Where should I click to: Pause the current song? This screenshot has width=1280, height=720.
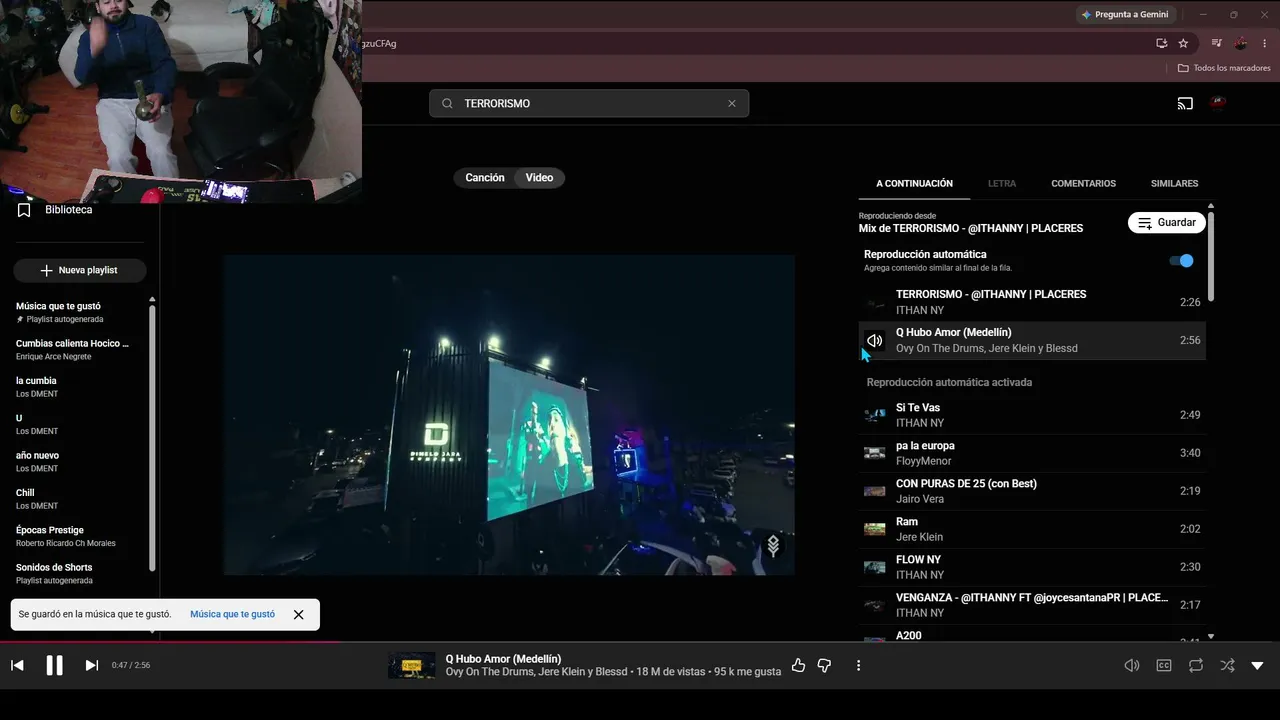pyautogui.click(x=54, y=666)
